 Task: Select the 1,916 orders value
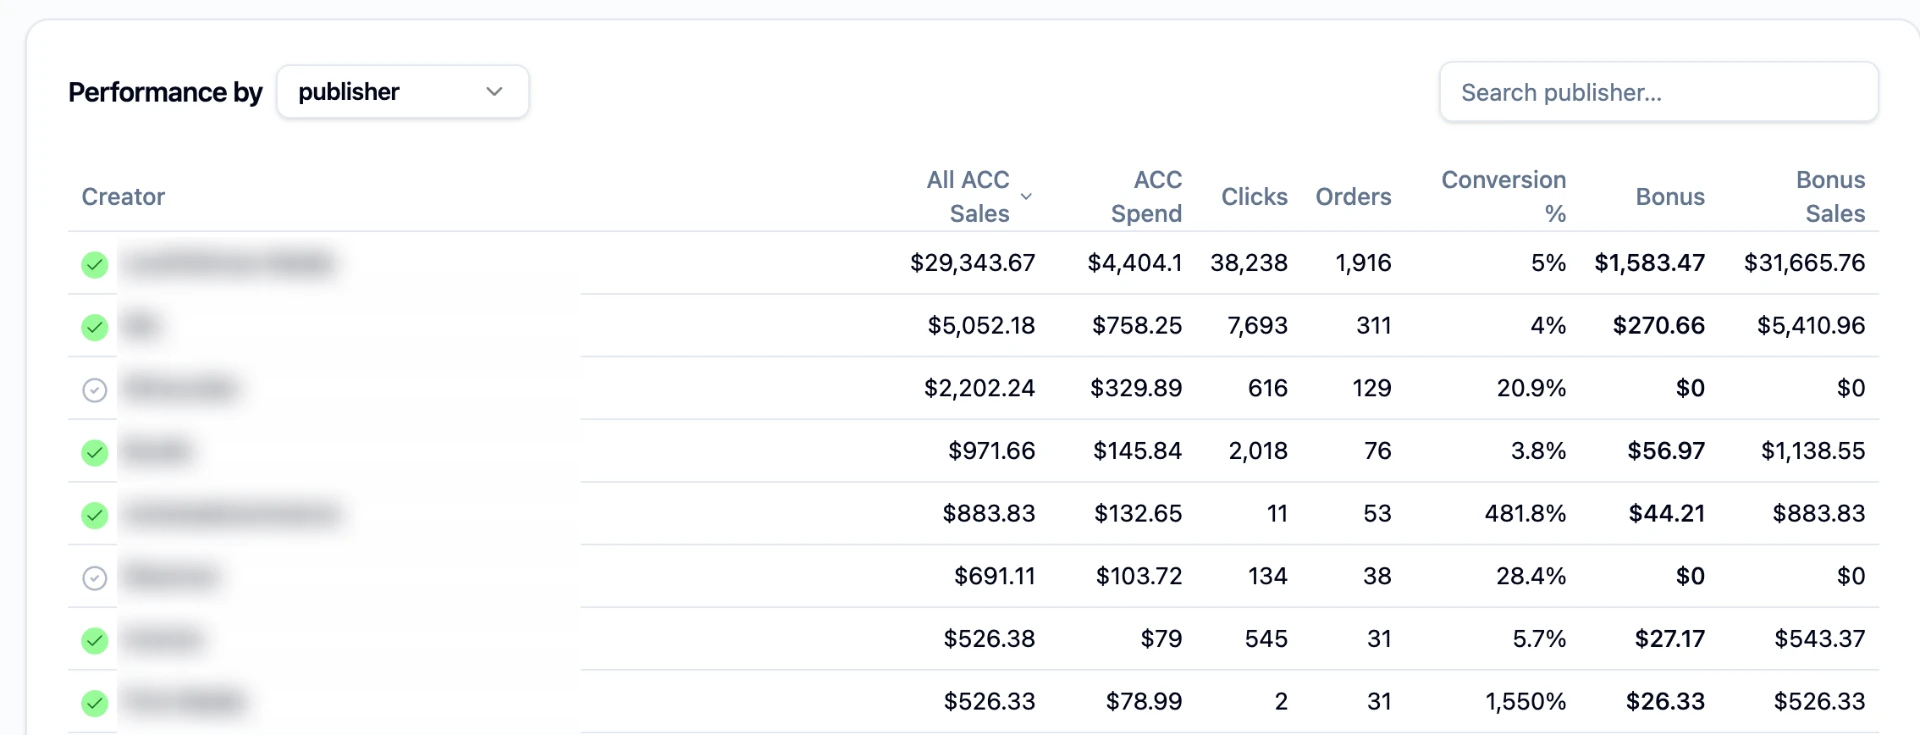(1363, 263)
